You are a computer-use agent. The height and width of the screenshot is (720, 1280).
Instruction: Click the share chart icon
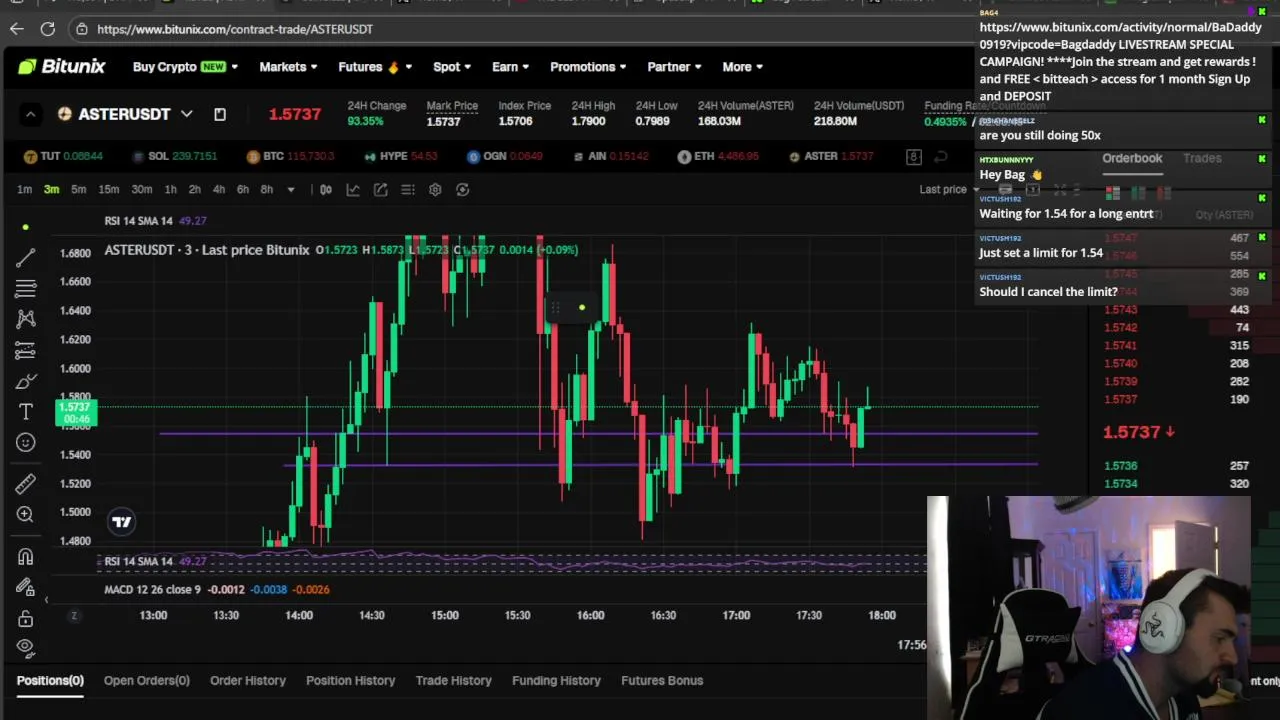tap(381, 189)
